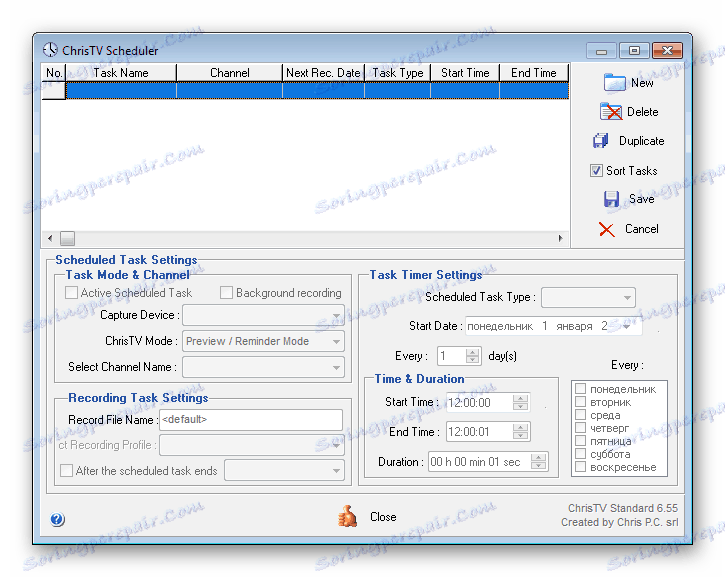Screen dimensions: 725x577
Task: Click the End Time column header
Action: [534, 73]
